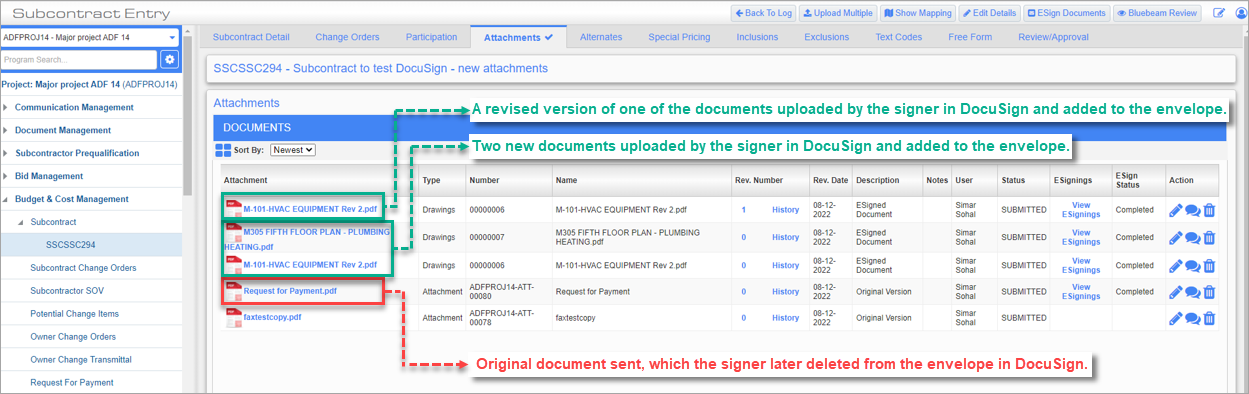Switch to Subcontract Detail tab
1249x394 pixels.
(x=251, y=37)
